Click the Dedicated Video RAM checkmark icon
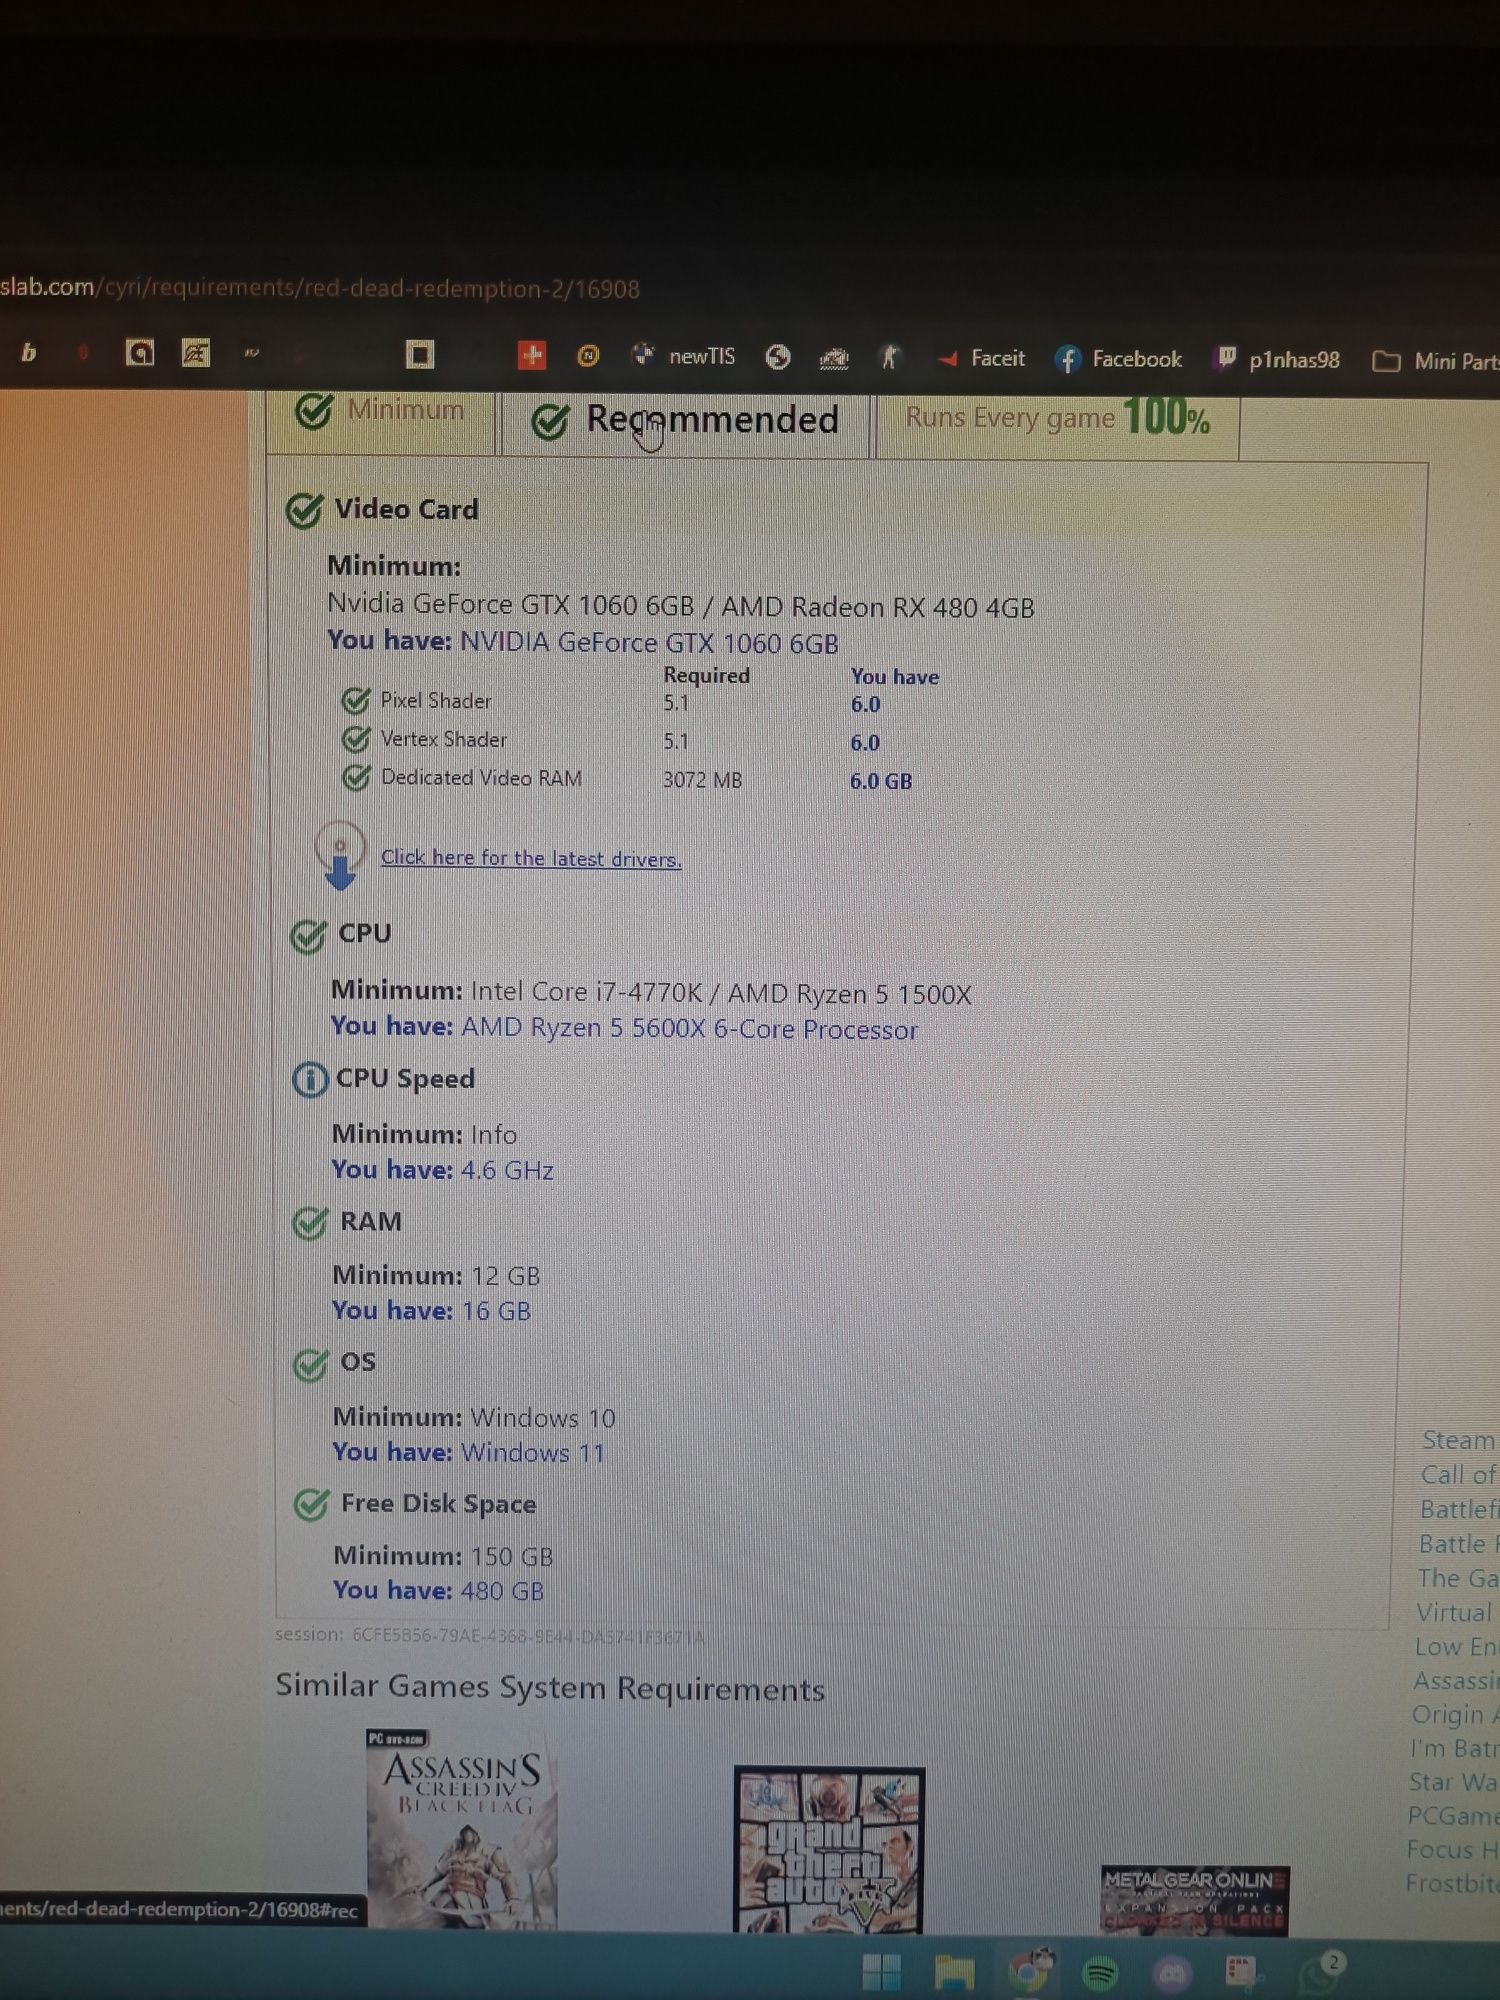Screen dimensions: 1500x2000 pyautogui.click(x=357, y=777)
